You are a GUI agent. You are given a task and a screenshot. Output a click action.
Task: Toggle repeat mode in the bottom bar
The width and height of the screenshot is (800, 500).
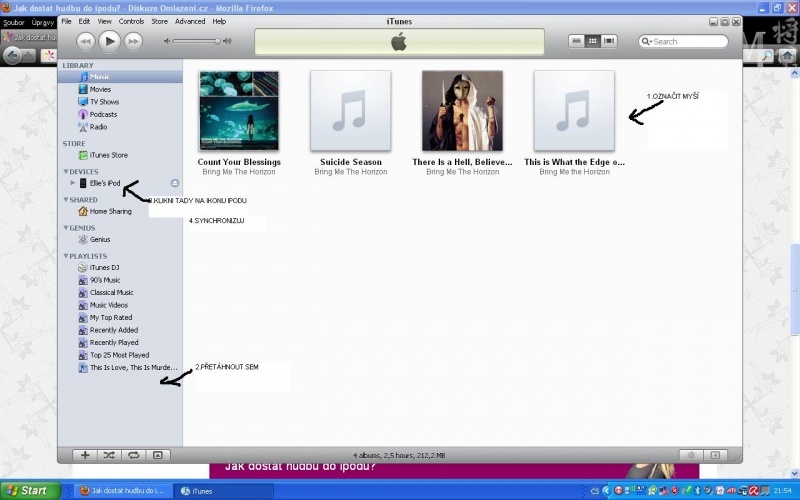click(132, 455)
